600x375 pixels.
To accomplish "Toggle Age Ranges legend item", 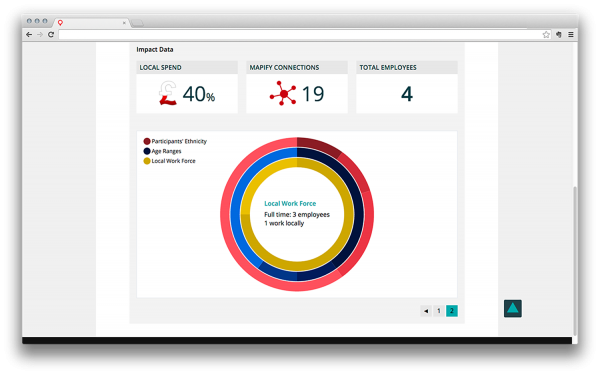I will pyautogui.click(x=162, y=151).
